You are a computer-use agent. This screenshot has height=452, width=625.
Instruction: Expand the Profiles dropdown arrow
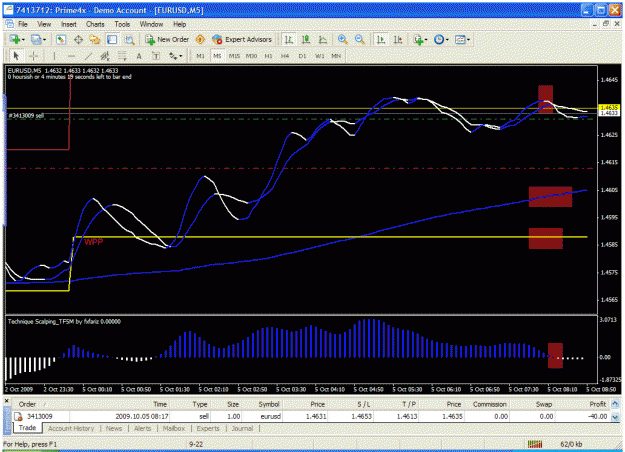(x=44, y=40)
